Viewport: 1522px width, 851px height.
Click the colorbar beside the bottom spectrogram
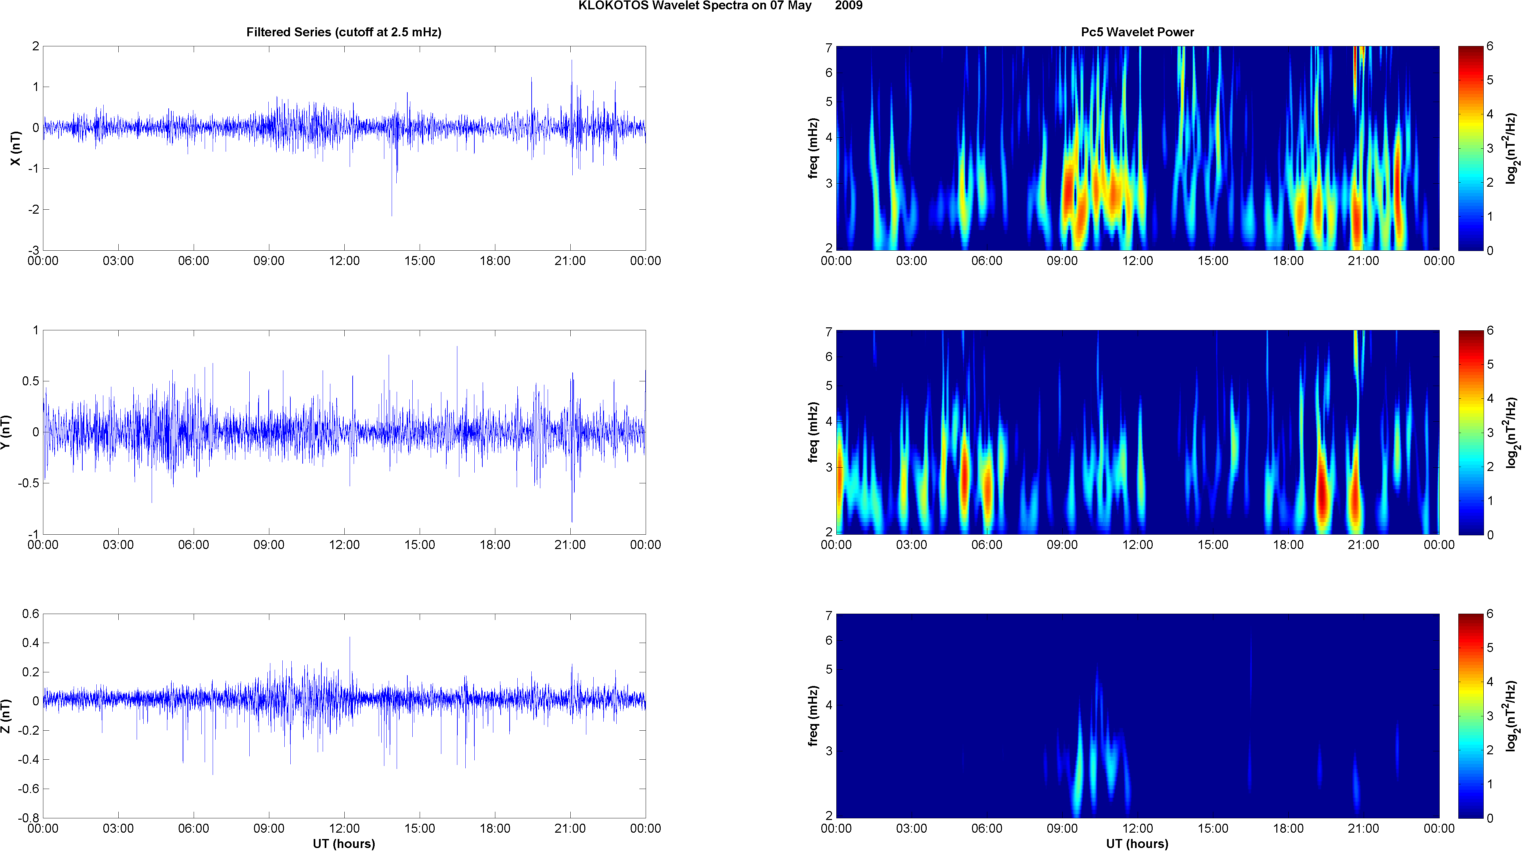click(x=1471, y=716)
